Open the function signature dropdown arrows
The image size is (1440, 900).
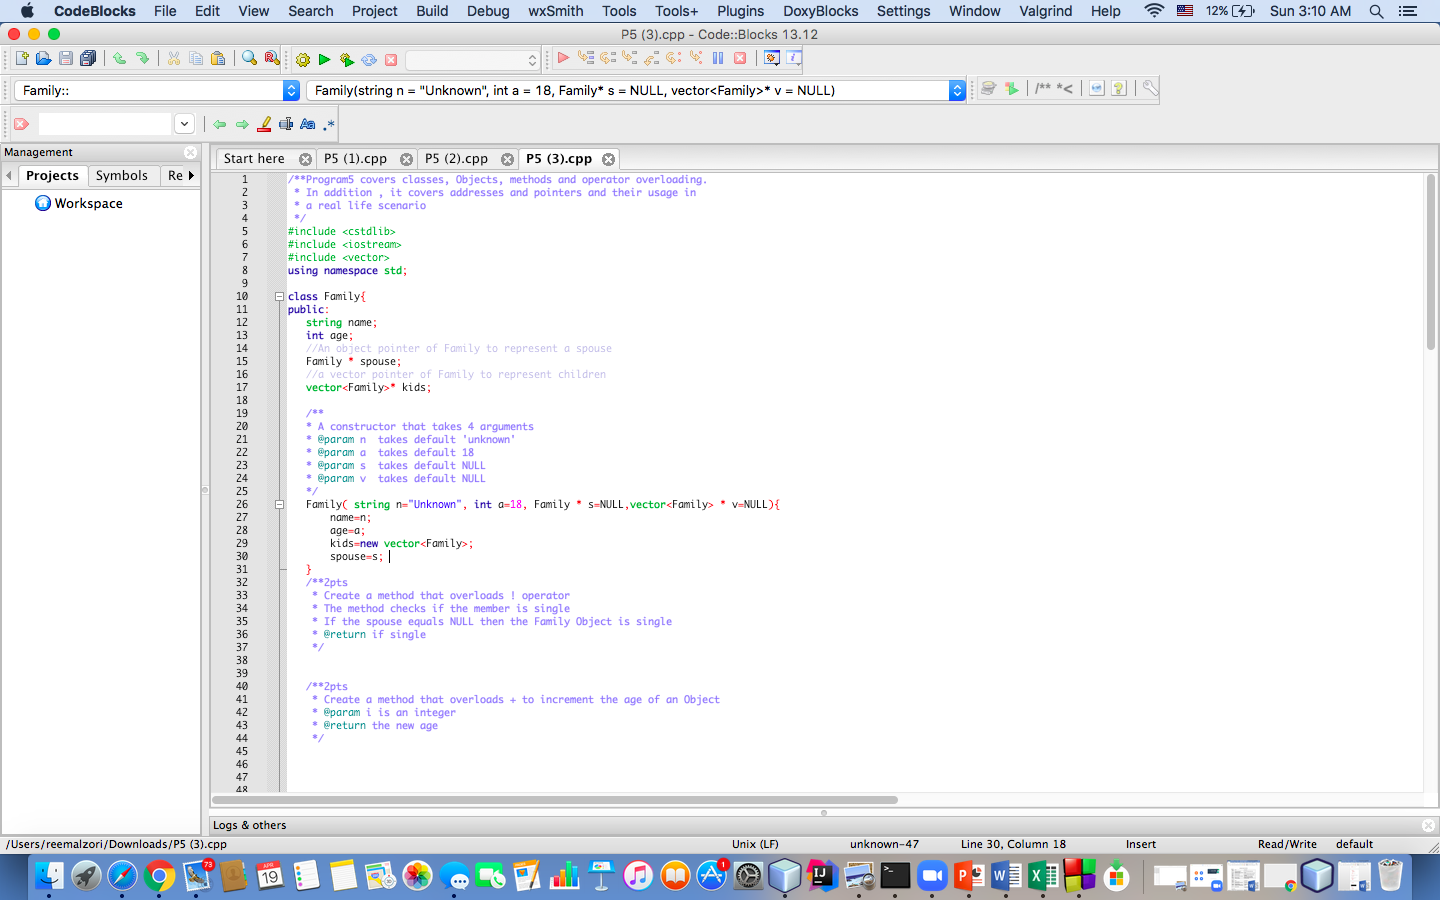pos(957,89)
